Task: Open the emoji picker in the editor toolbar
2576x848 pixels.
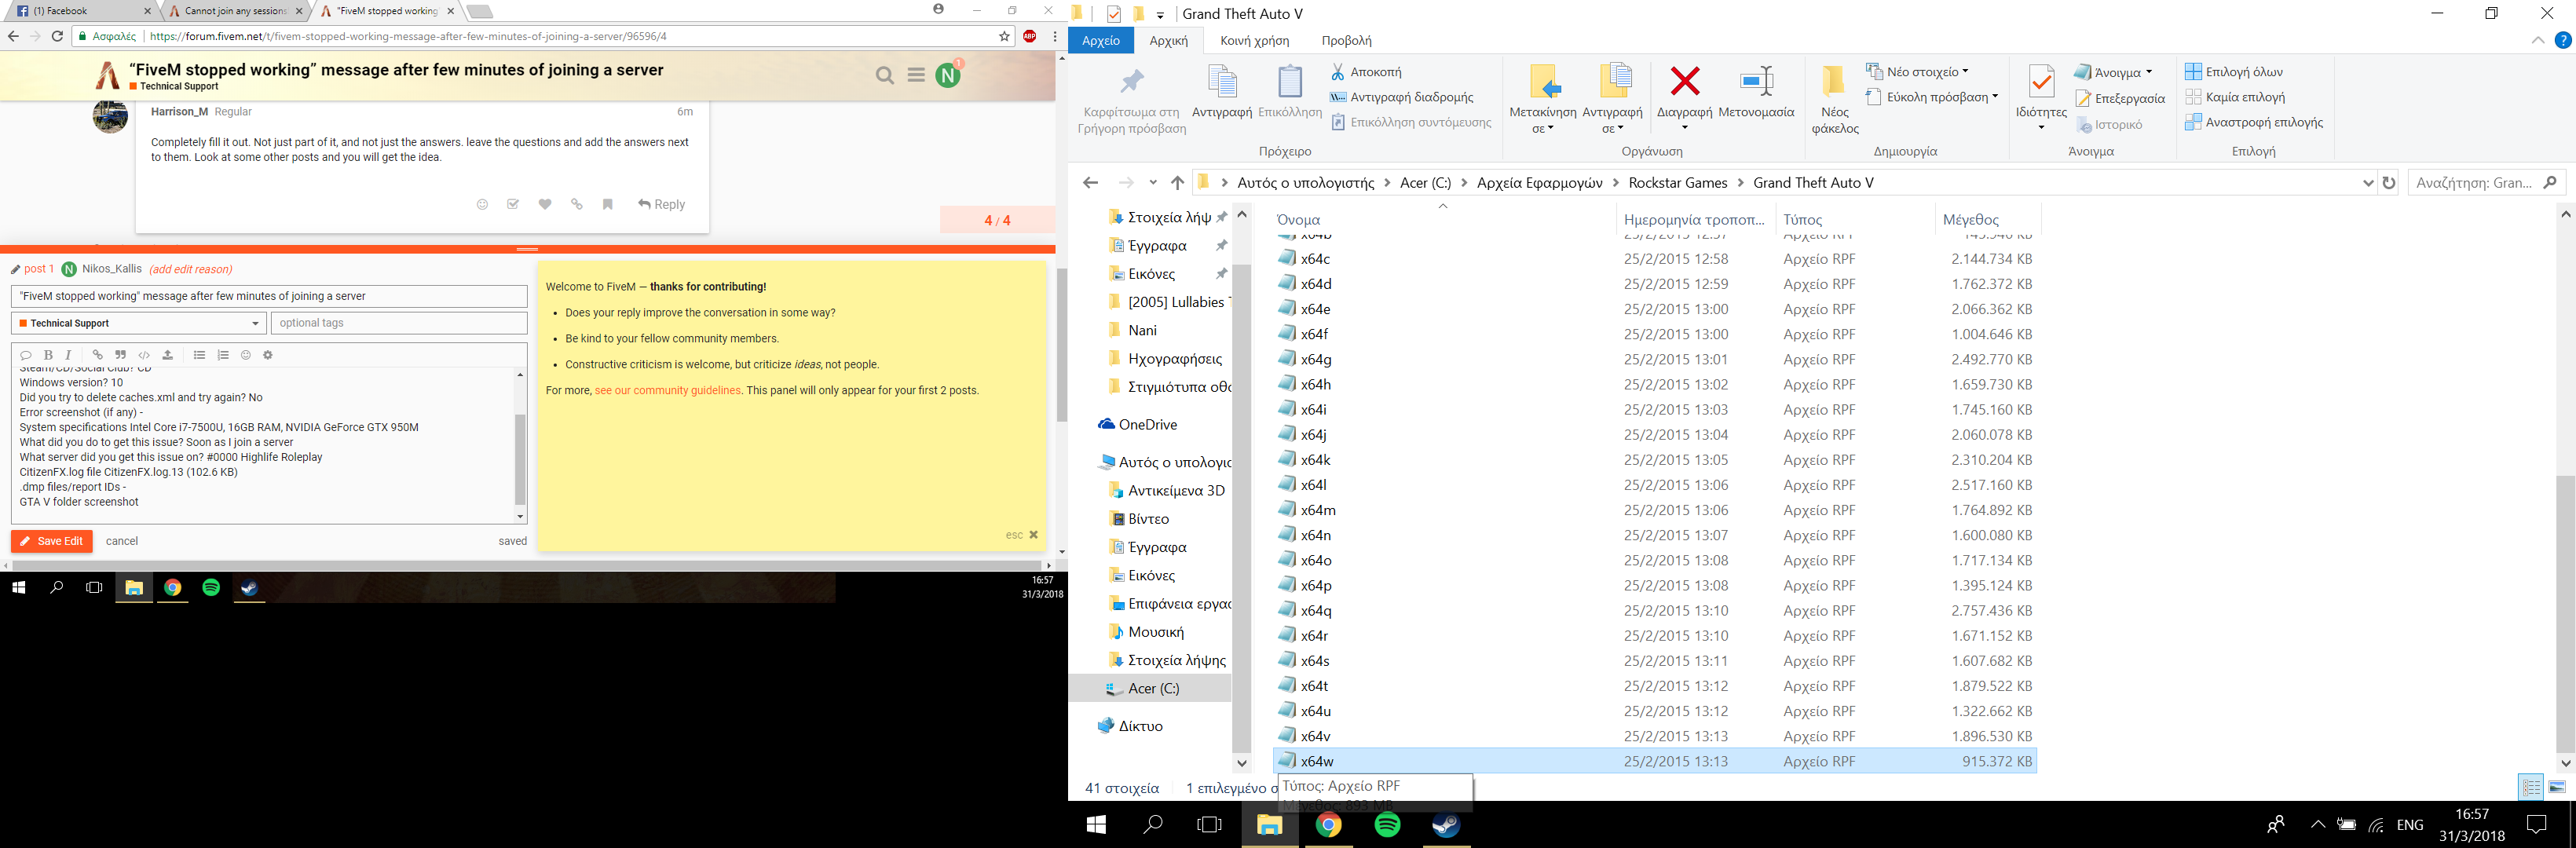Action: tap(246, 355)
